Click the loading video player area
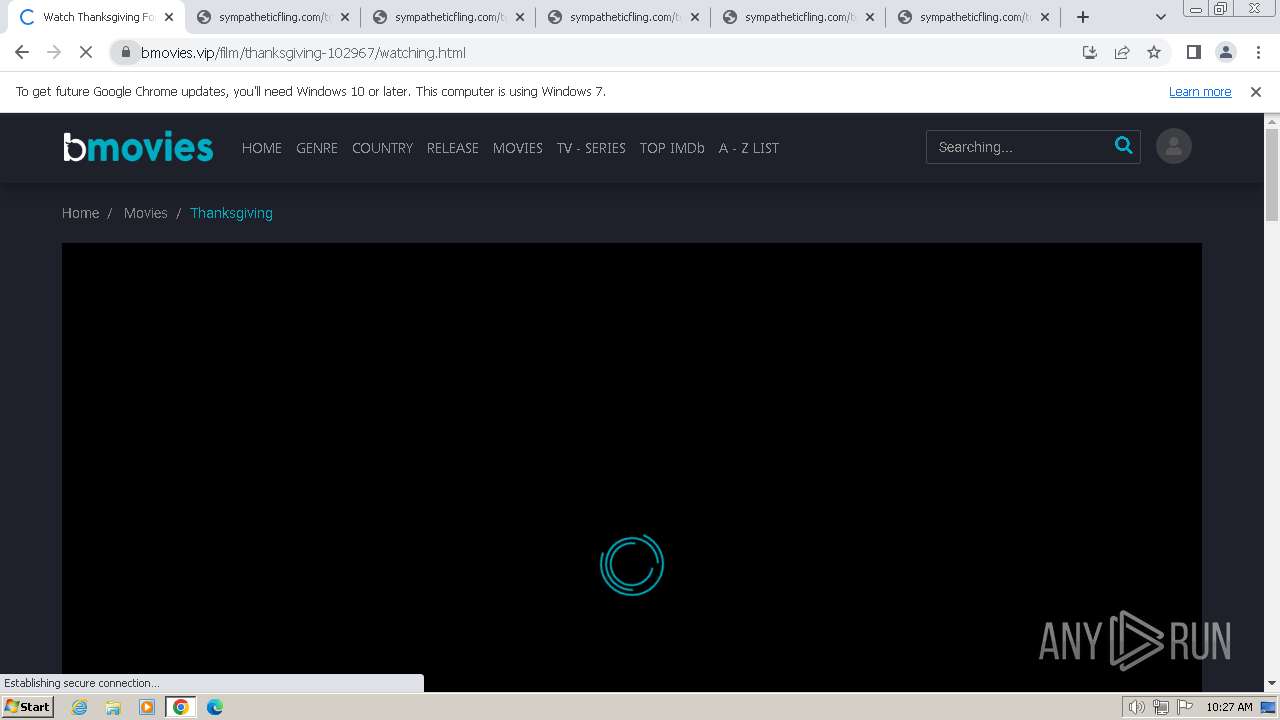This screenshot has height=720, width=1280. tap(632, 466)
